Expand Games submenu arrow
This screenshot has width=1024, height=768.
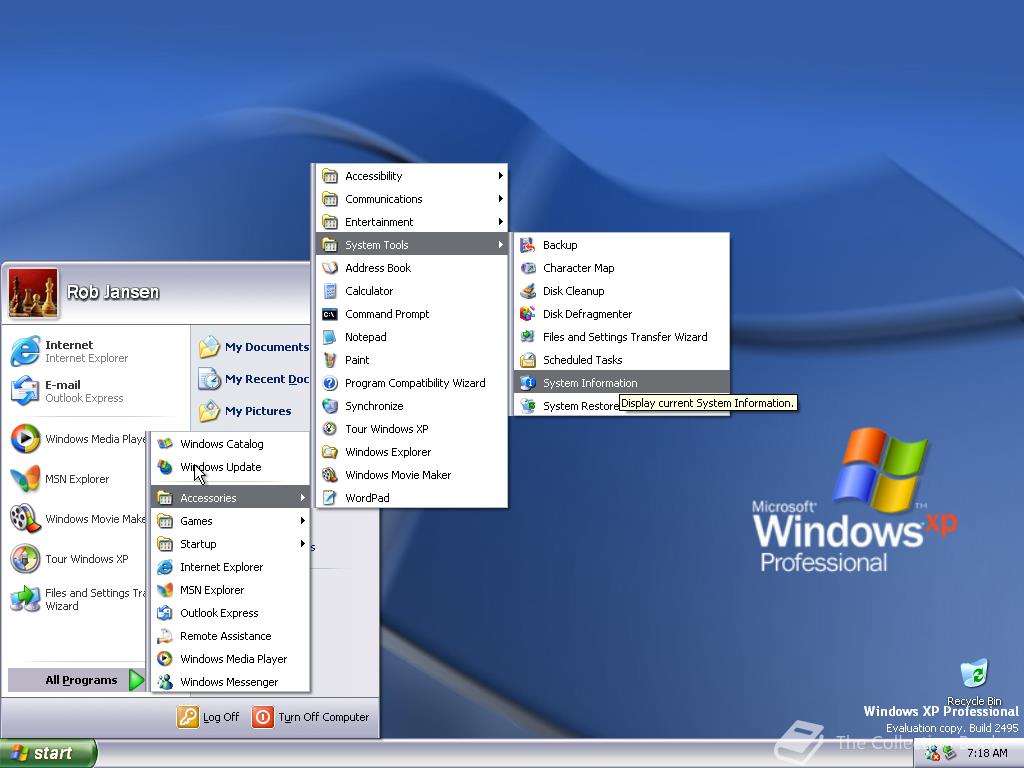(302, 520)
